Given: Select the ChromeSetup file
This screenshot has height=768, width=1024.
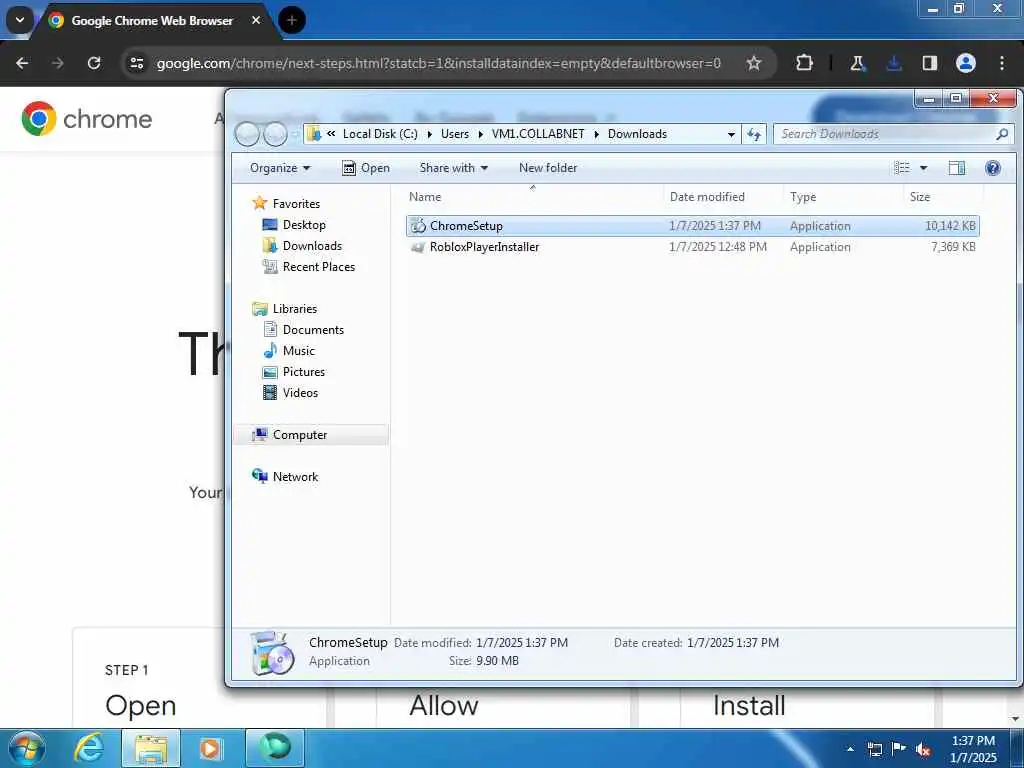Looking at the screenshot, I should (692, 226).
